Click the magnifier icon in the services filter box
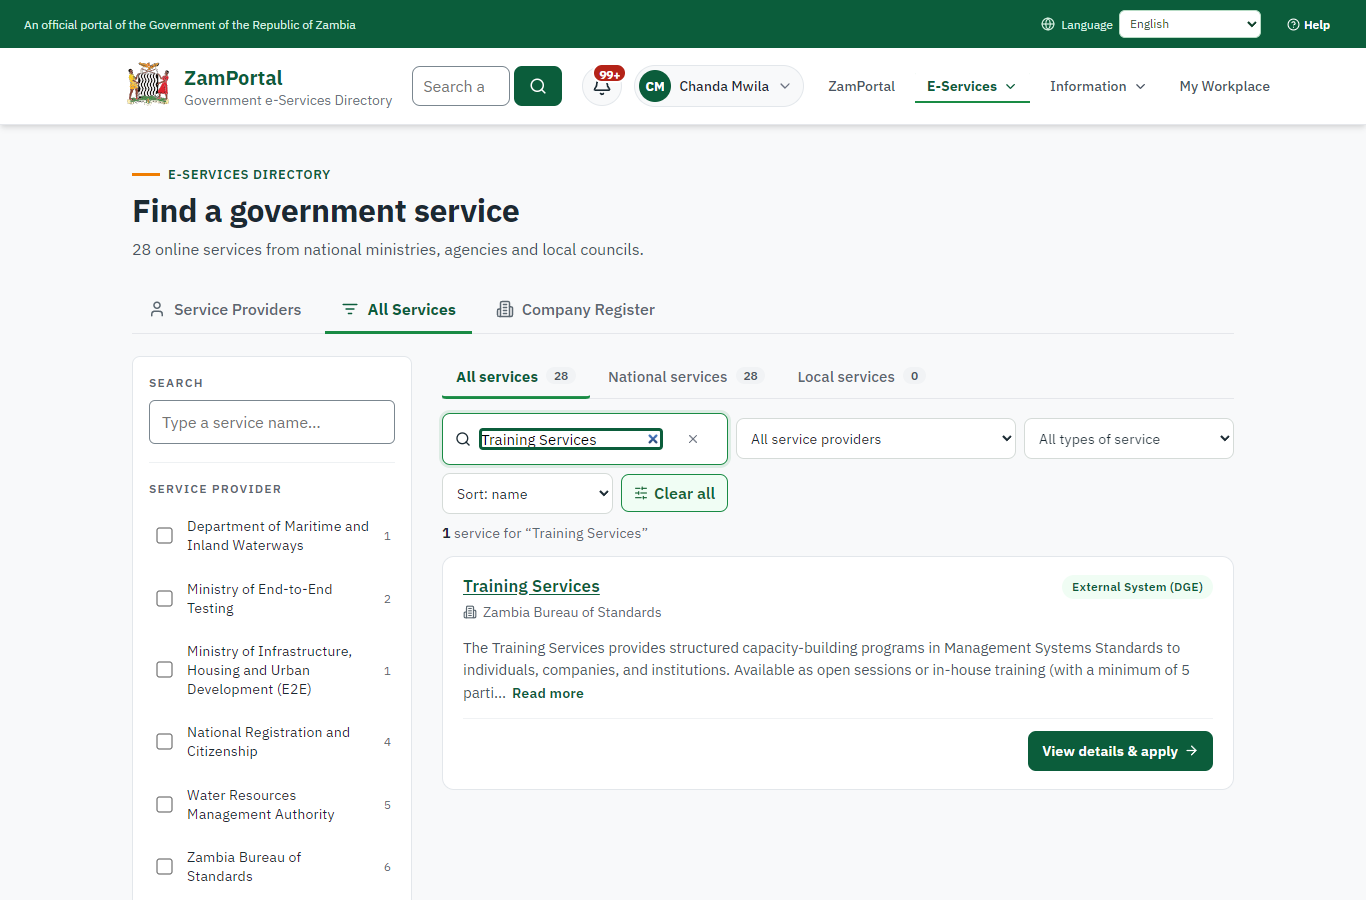Screen dimensions: 1366x900 pyautogui.click(x=463, y=439)
